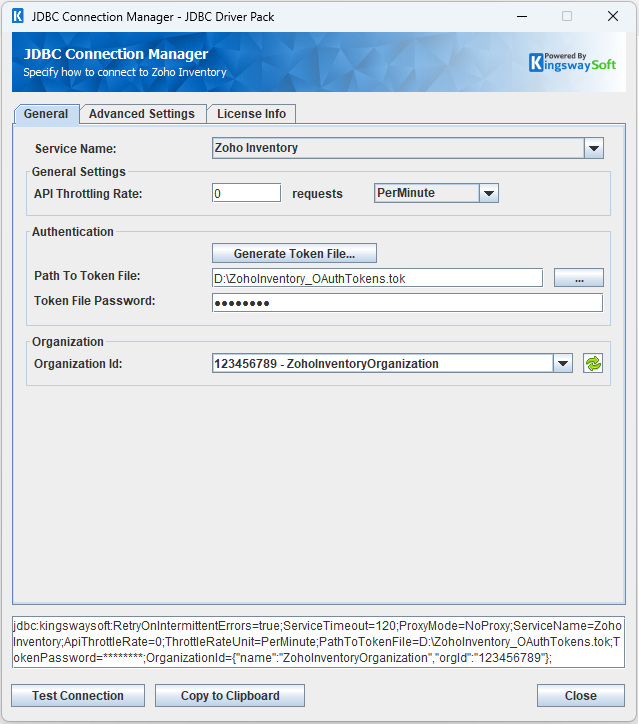Click the Token File Password field

[407, 303]
